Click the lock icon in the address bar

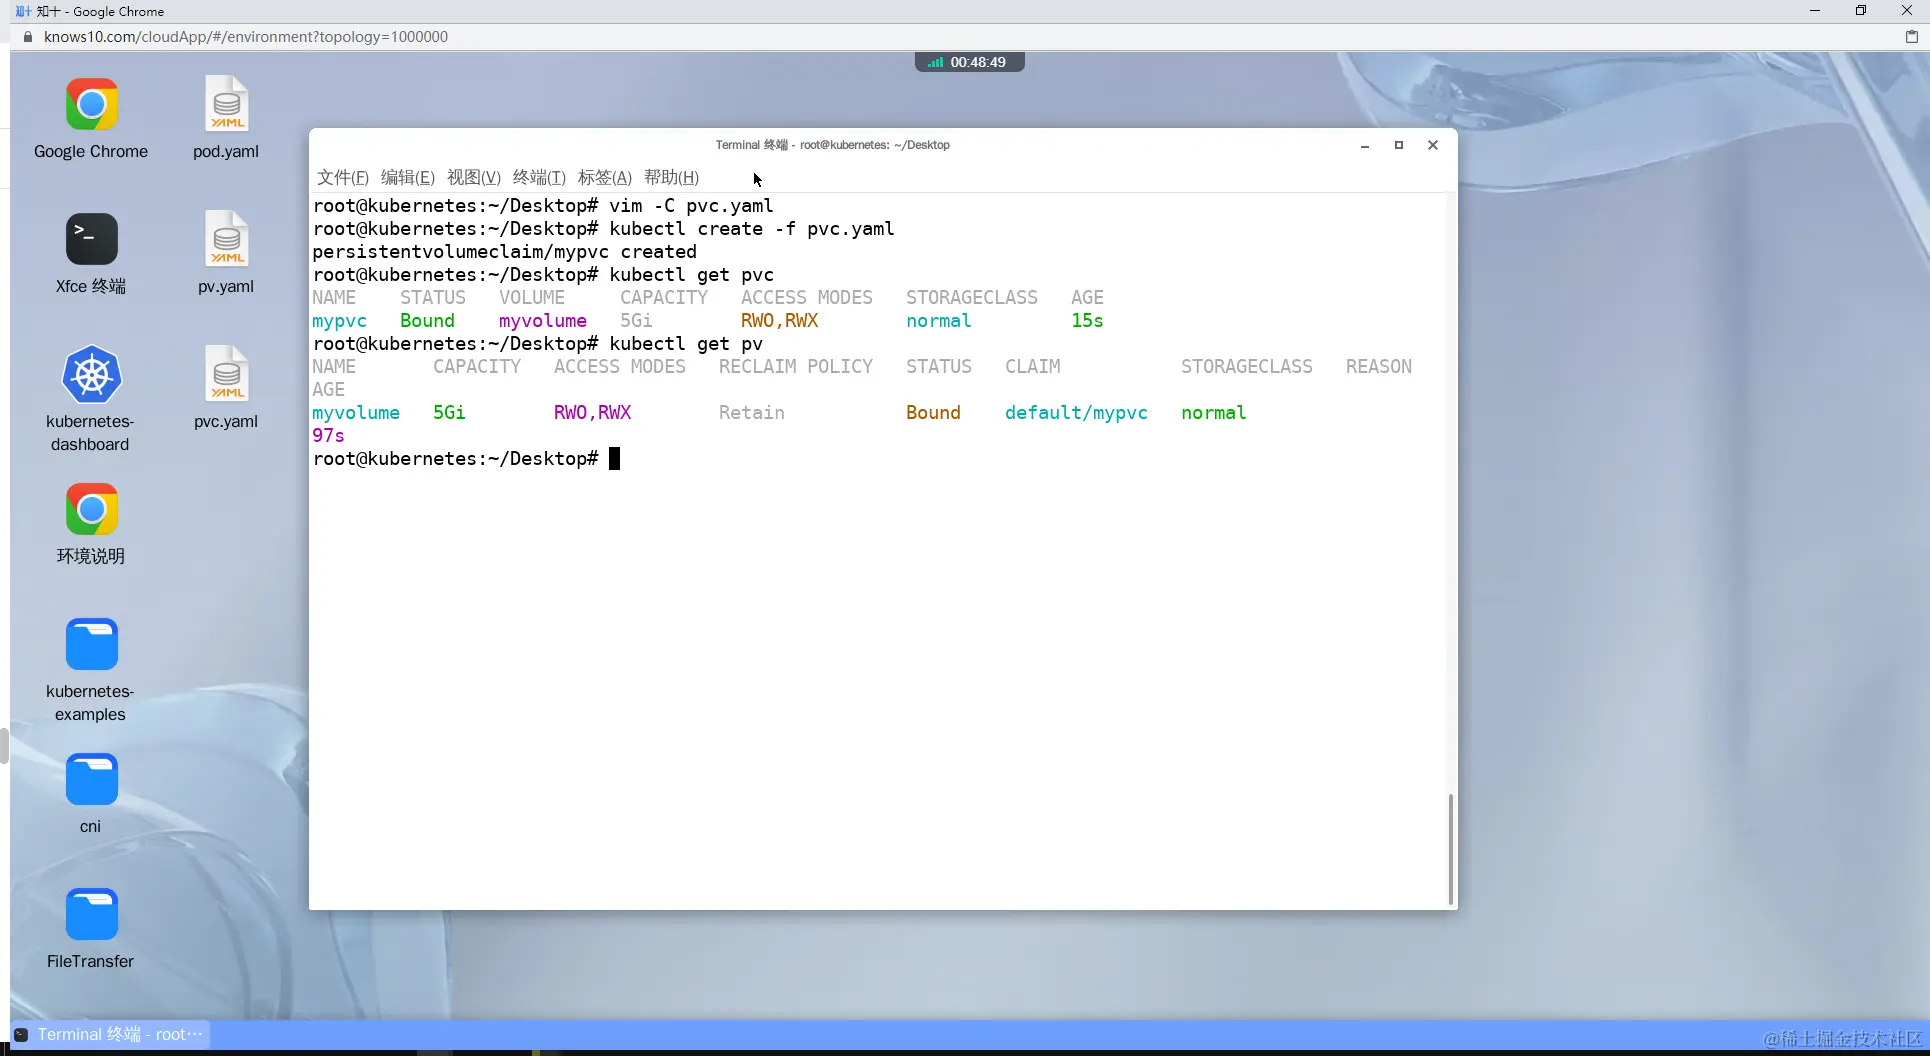27,37
